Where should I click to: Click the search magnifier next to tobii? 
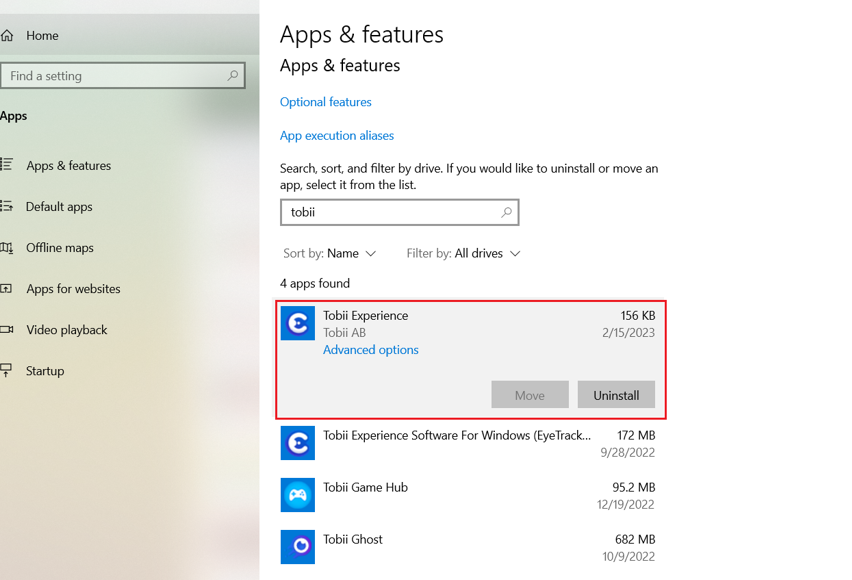pyautogui.click(x=508, y=212)
